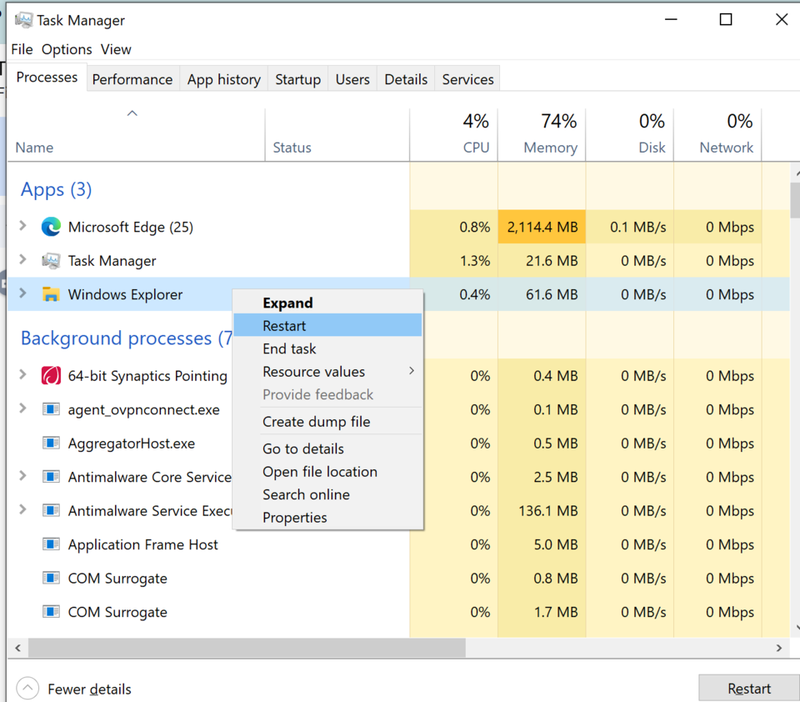This screenshot has width=800, height=702.
Task: Click the sort arrow above Name column
Action: pyautogui.click(x=132, y=113)
